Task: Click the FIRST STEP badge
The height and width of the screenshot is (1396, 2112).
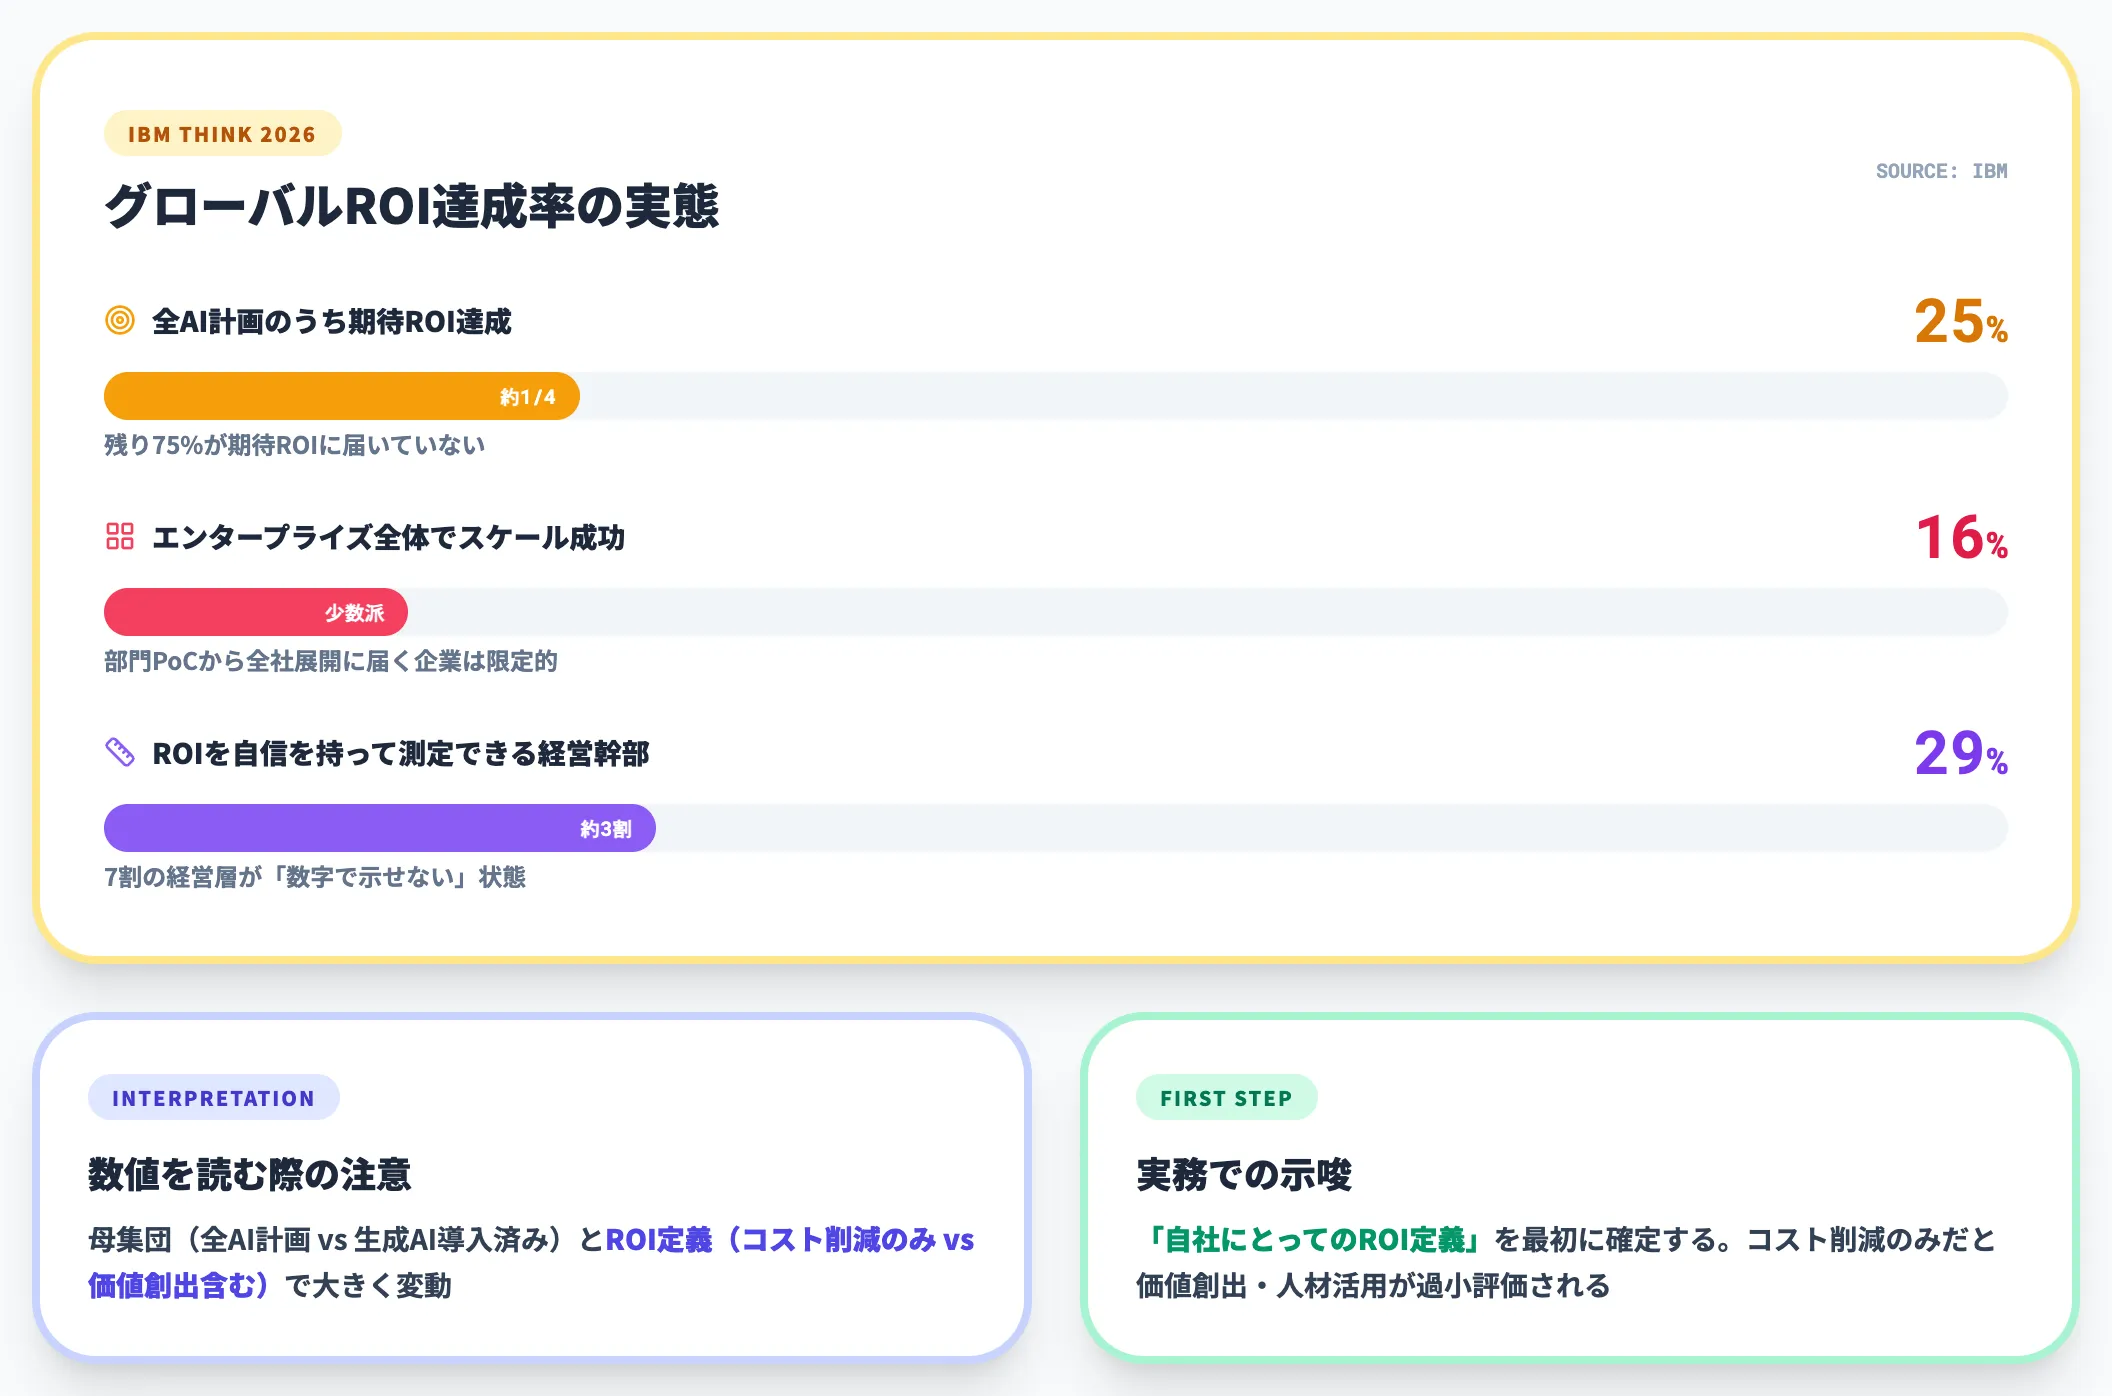Action: click(1226, 1098)
